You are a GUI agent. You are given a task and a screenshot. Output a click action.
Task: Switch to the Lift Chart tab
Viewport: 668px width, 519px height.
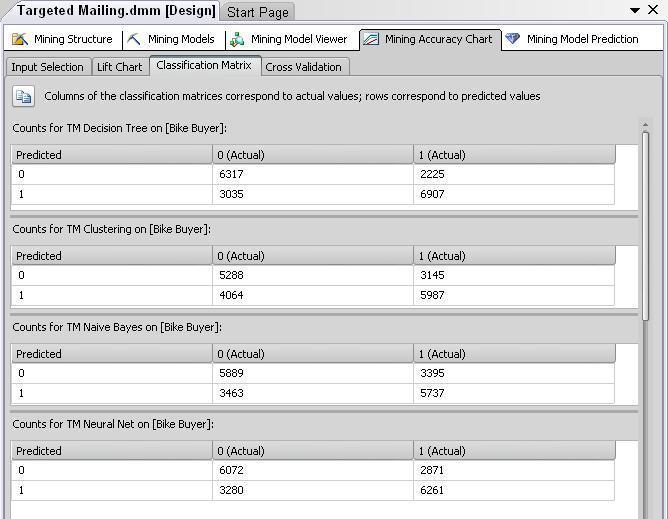click(x=120, y=67)
